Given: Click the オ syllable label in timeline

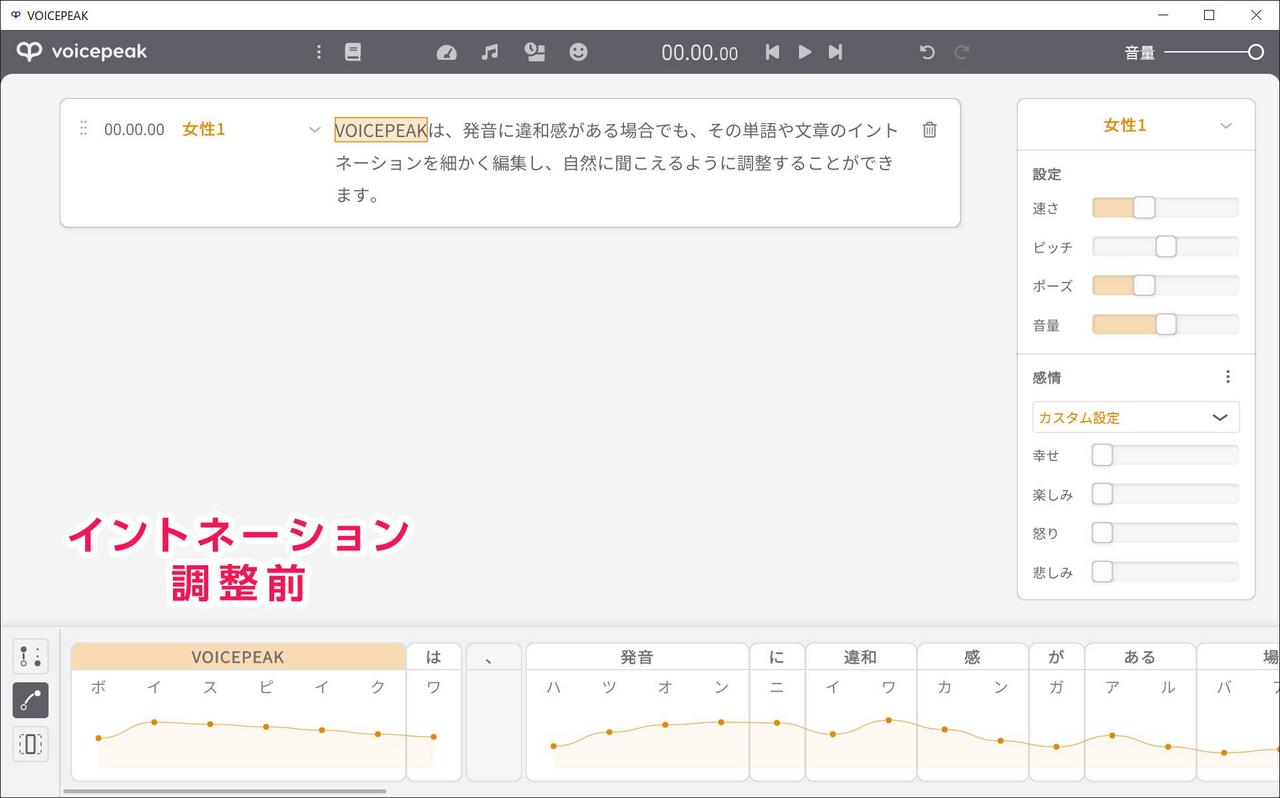Looking at the screenshot, I should click(x=665, y=687).
